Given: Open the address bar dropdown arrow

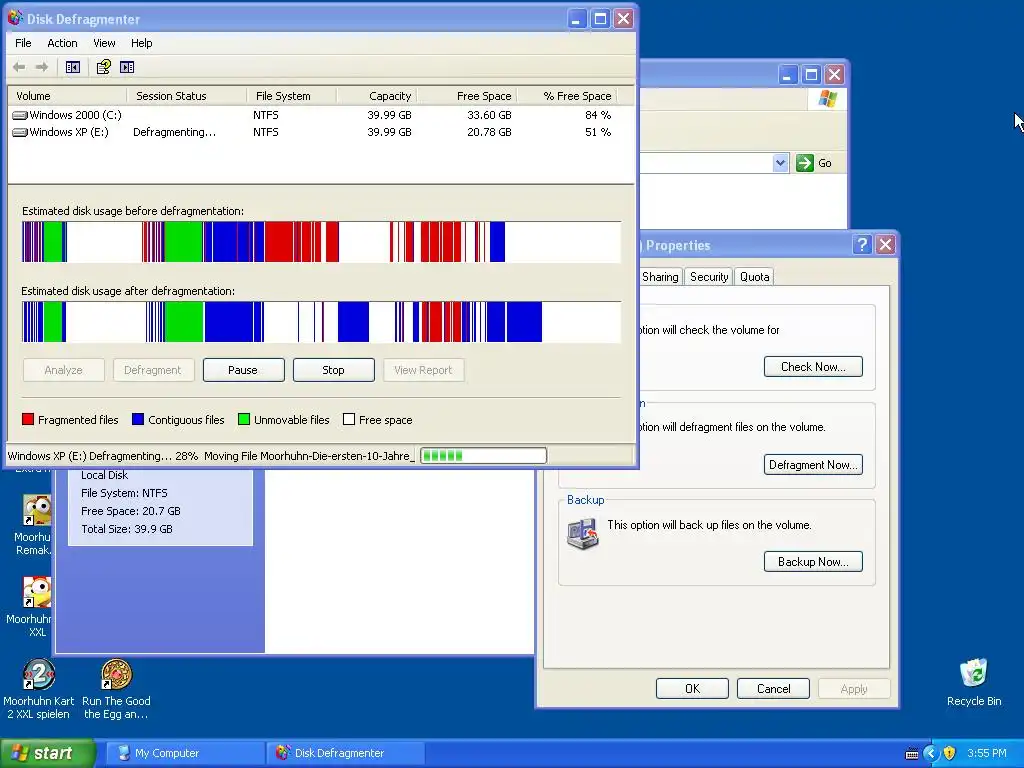Looking at the screenshot, I should pos(780,163).
